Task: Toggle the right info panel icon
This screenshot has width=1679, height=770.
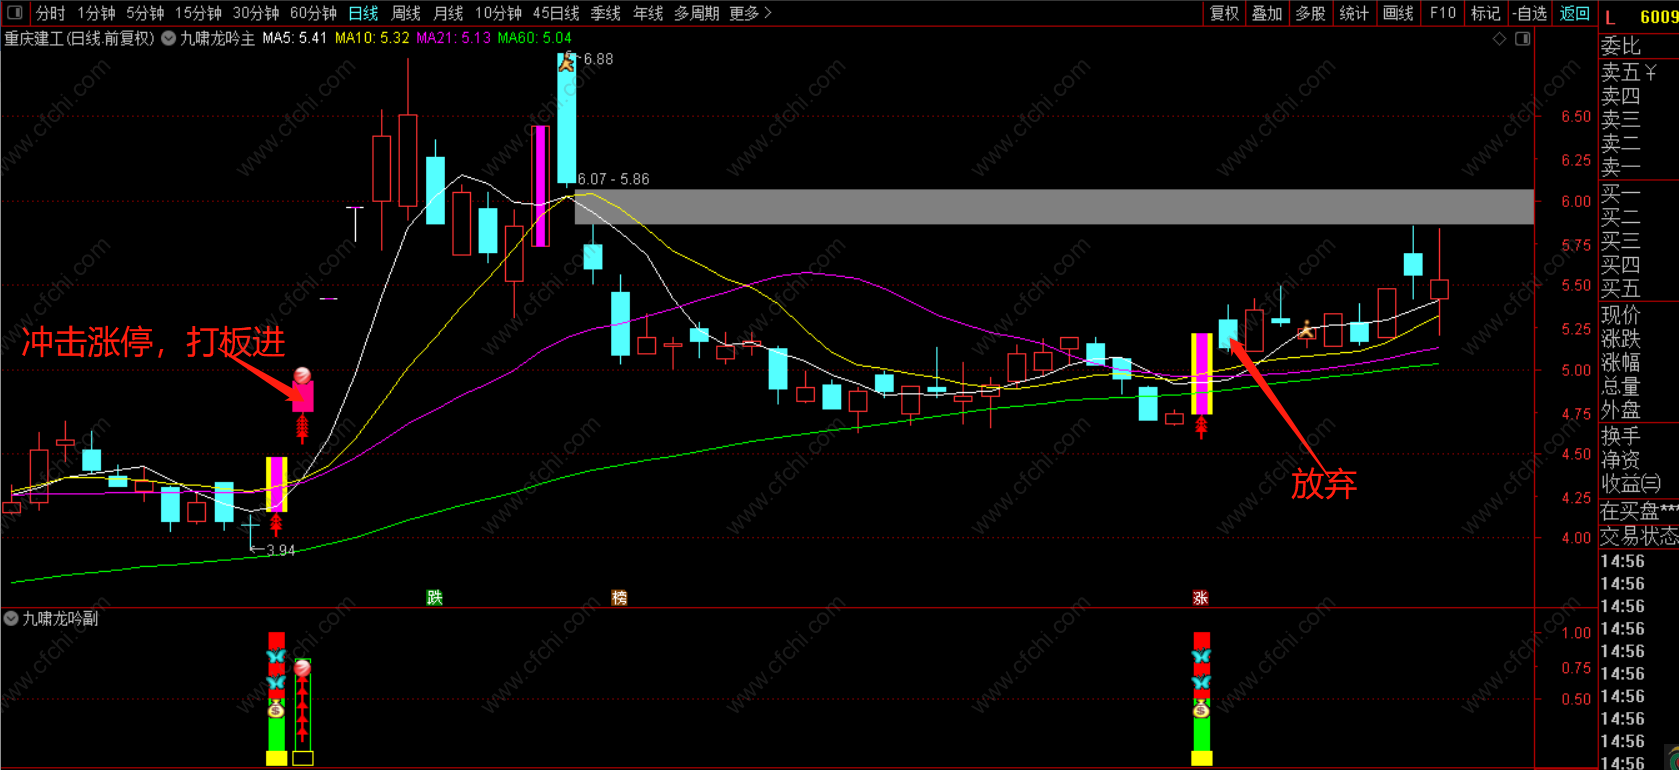Action: pyautogui.click(x=1523, y=39)
